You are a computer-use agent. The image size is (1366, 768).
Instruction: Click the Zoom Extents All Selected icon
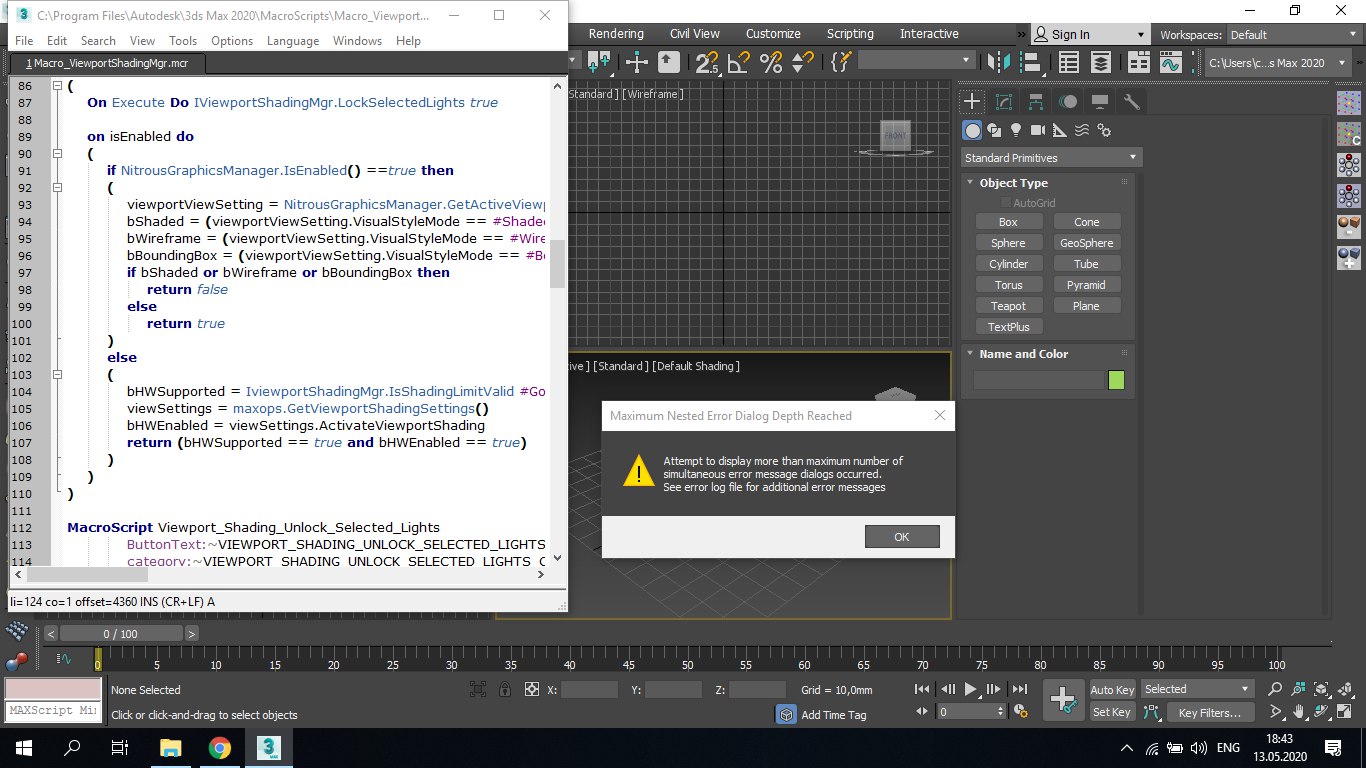click(x=1344, y=689)
